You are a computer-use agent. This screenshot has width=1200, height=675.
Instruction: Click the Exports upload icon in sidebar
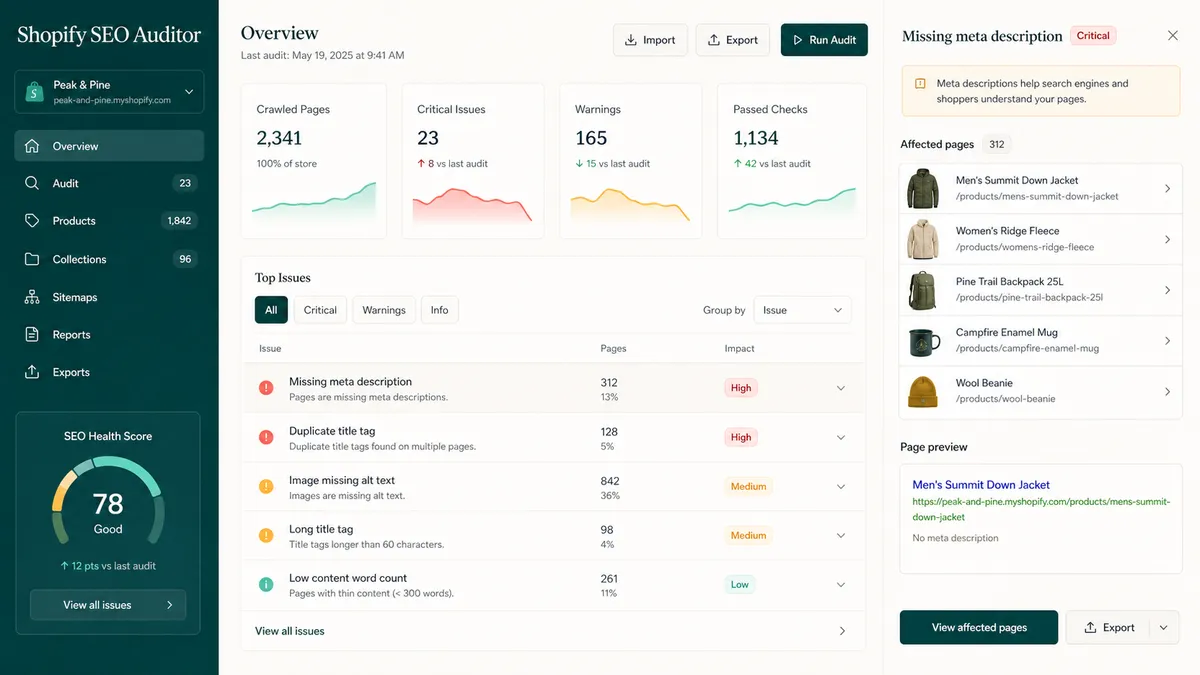coord(33,372)
